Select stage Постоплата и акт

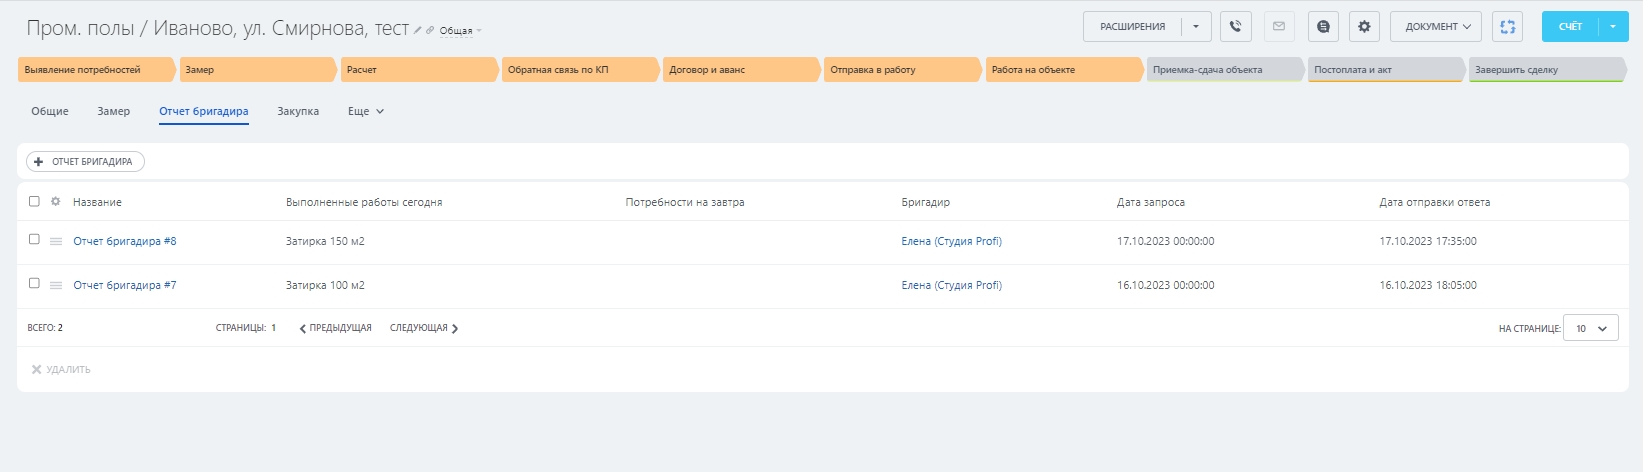pyautogui.click(x=1387, y=70)
